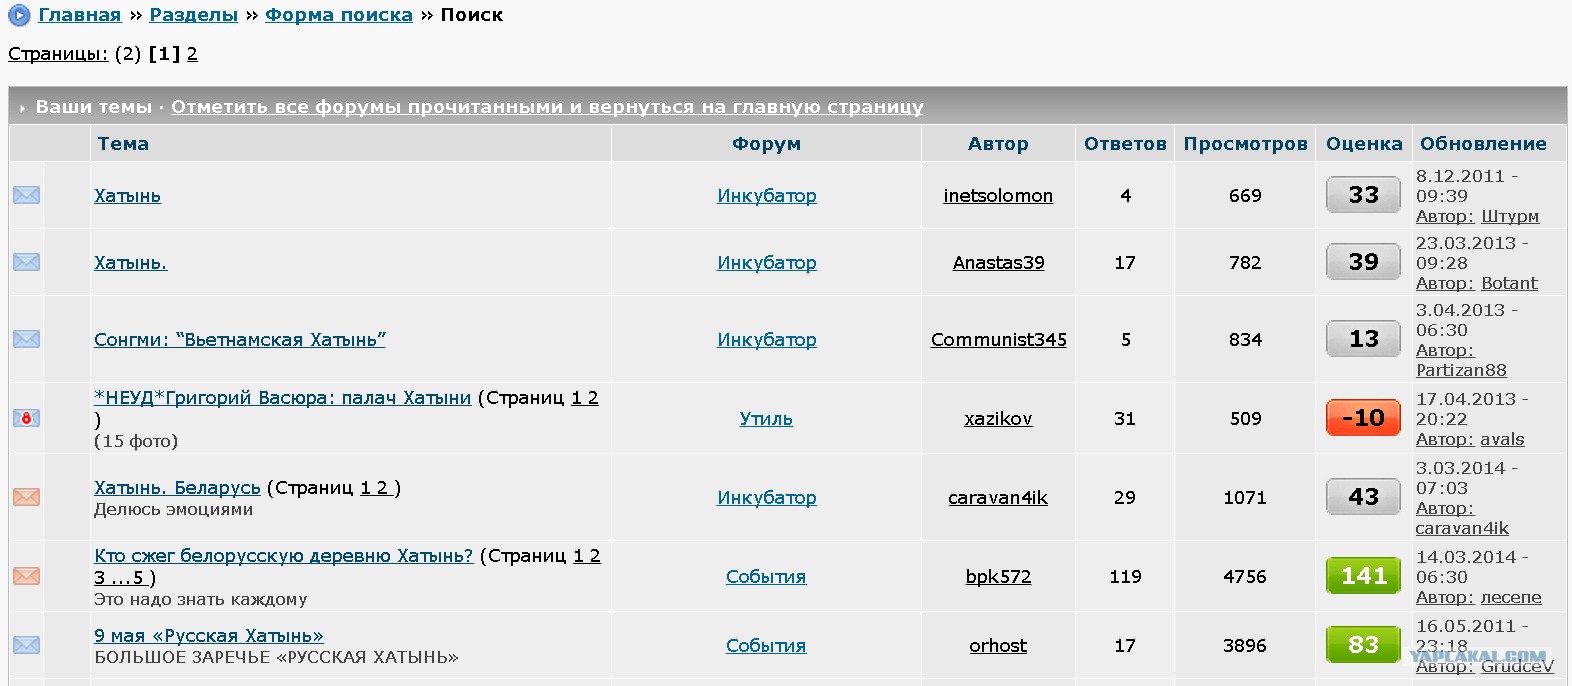Click envelope icon next to Anastas39's Хатынь. topic
1572x686 pixels.
coord(27,262)
